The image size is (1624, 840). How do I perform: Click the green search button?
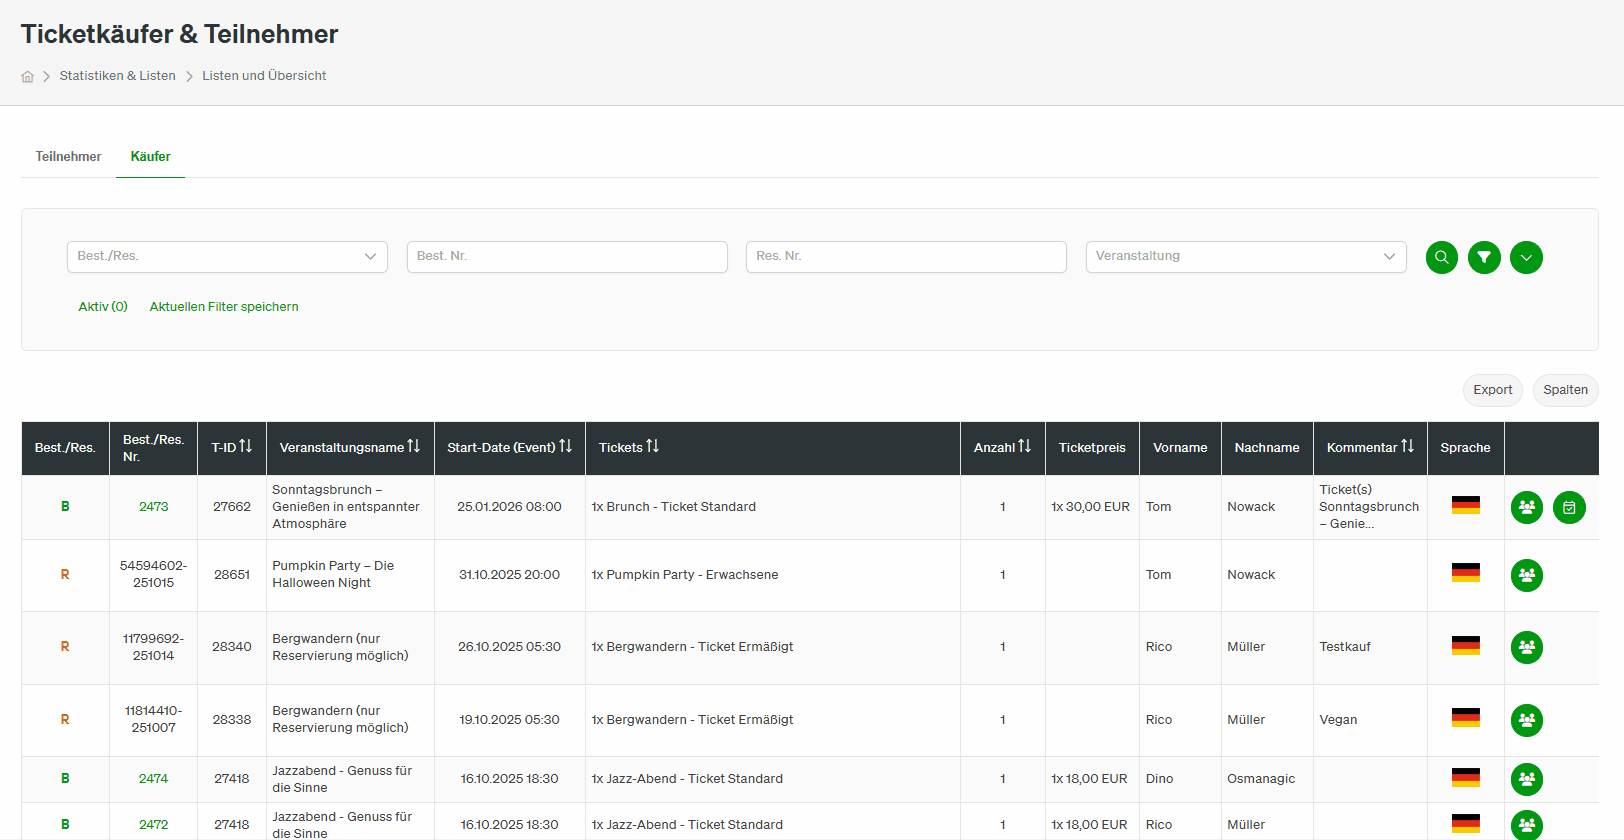1441,257
